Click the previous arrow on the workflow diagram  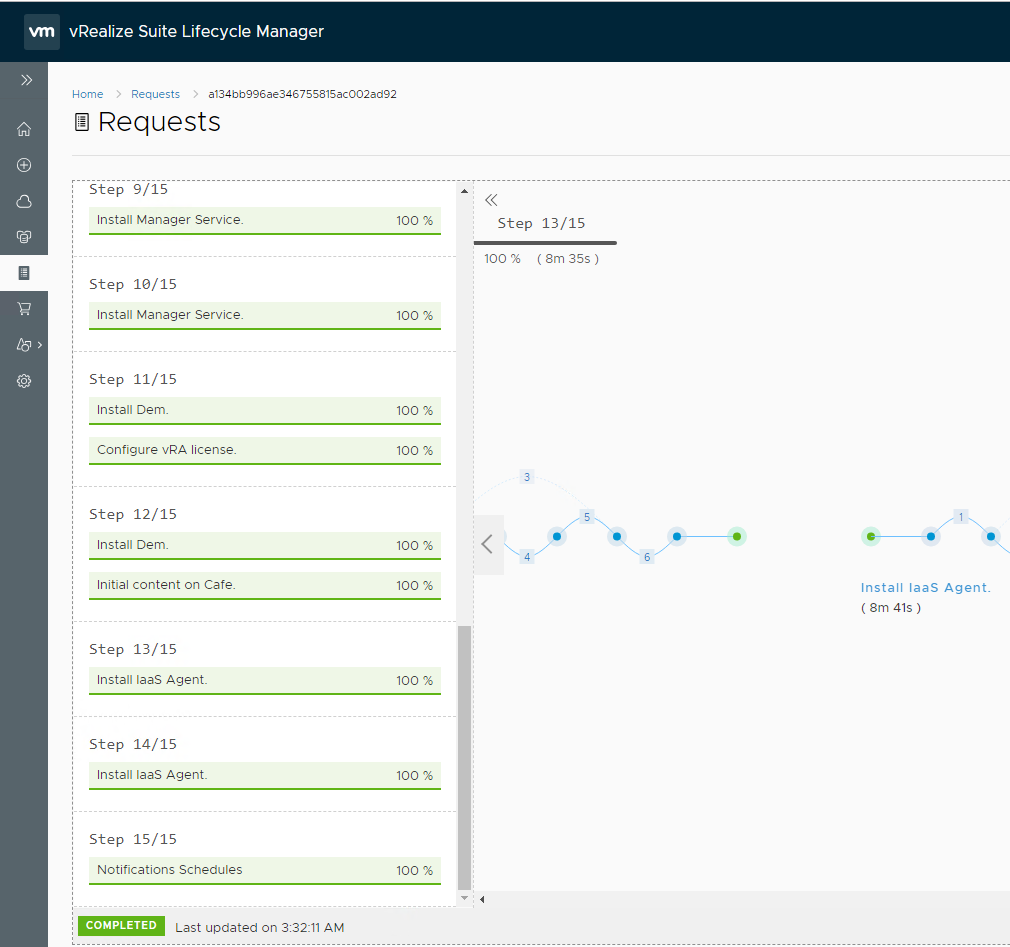click(x=488, y=544)
